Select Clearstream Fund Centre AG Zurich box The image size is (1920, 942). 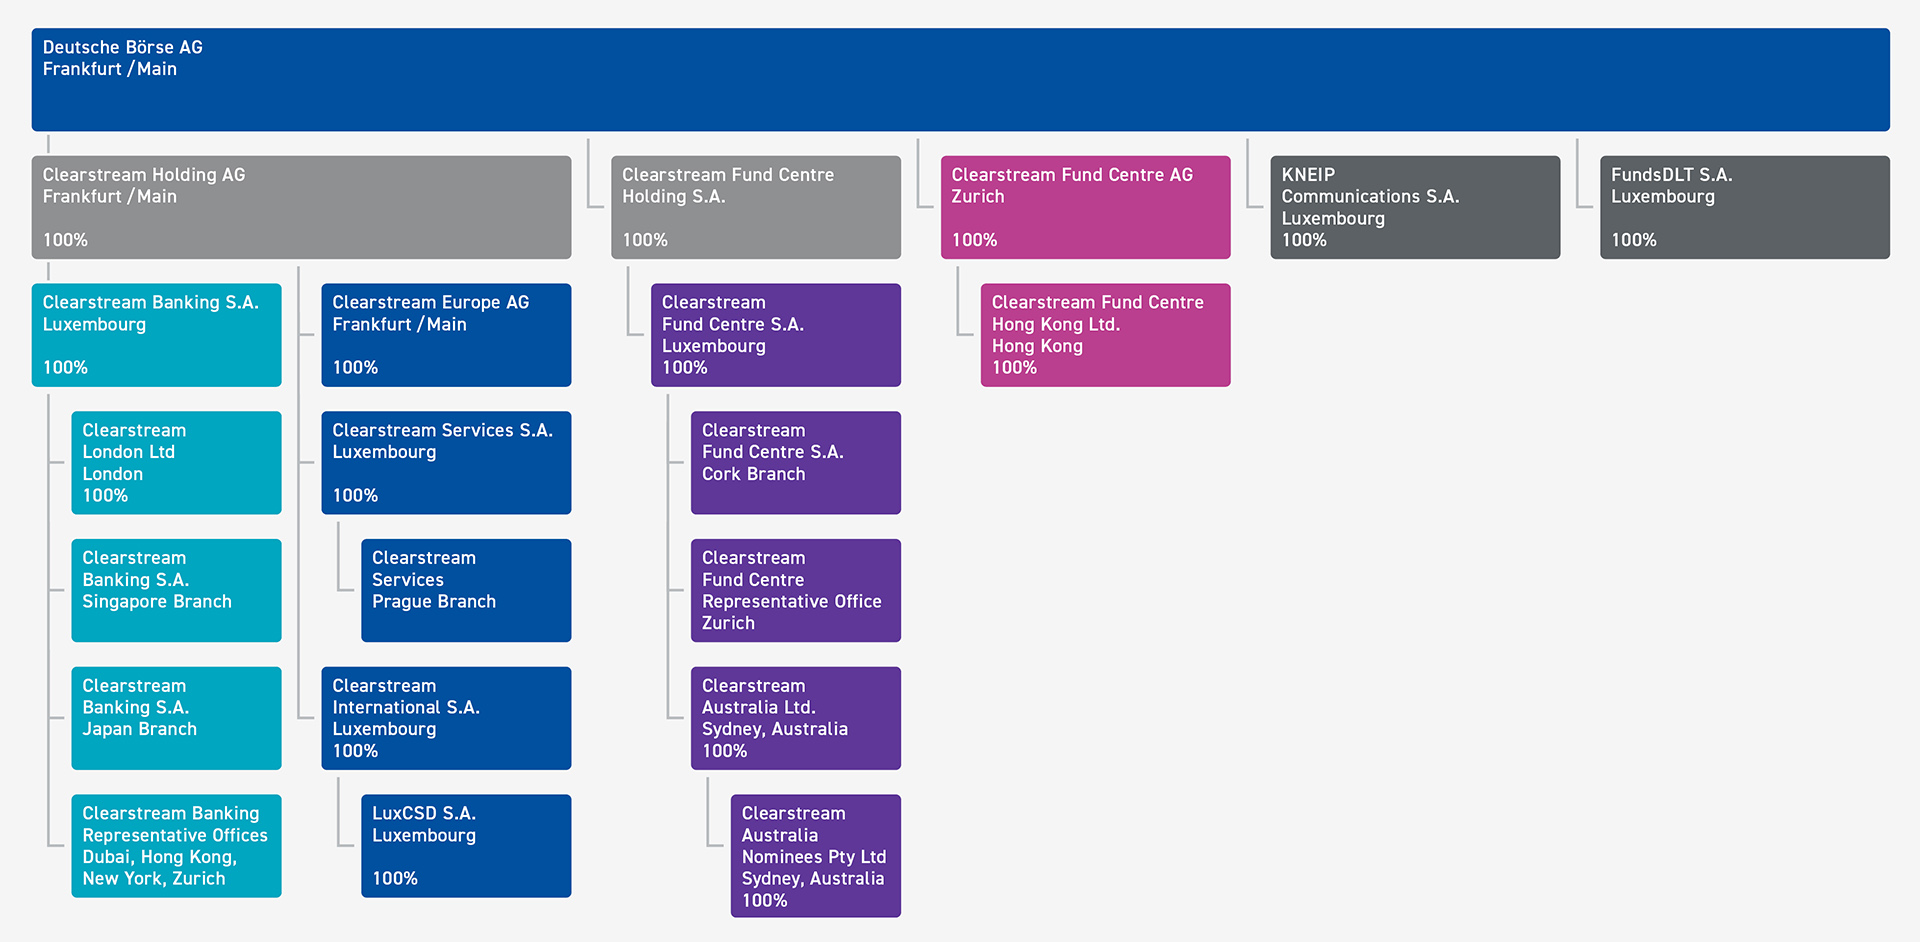(x=1085, y=207)
